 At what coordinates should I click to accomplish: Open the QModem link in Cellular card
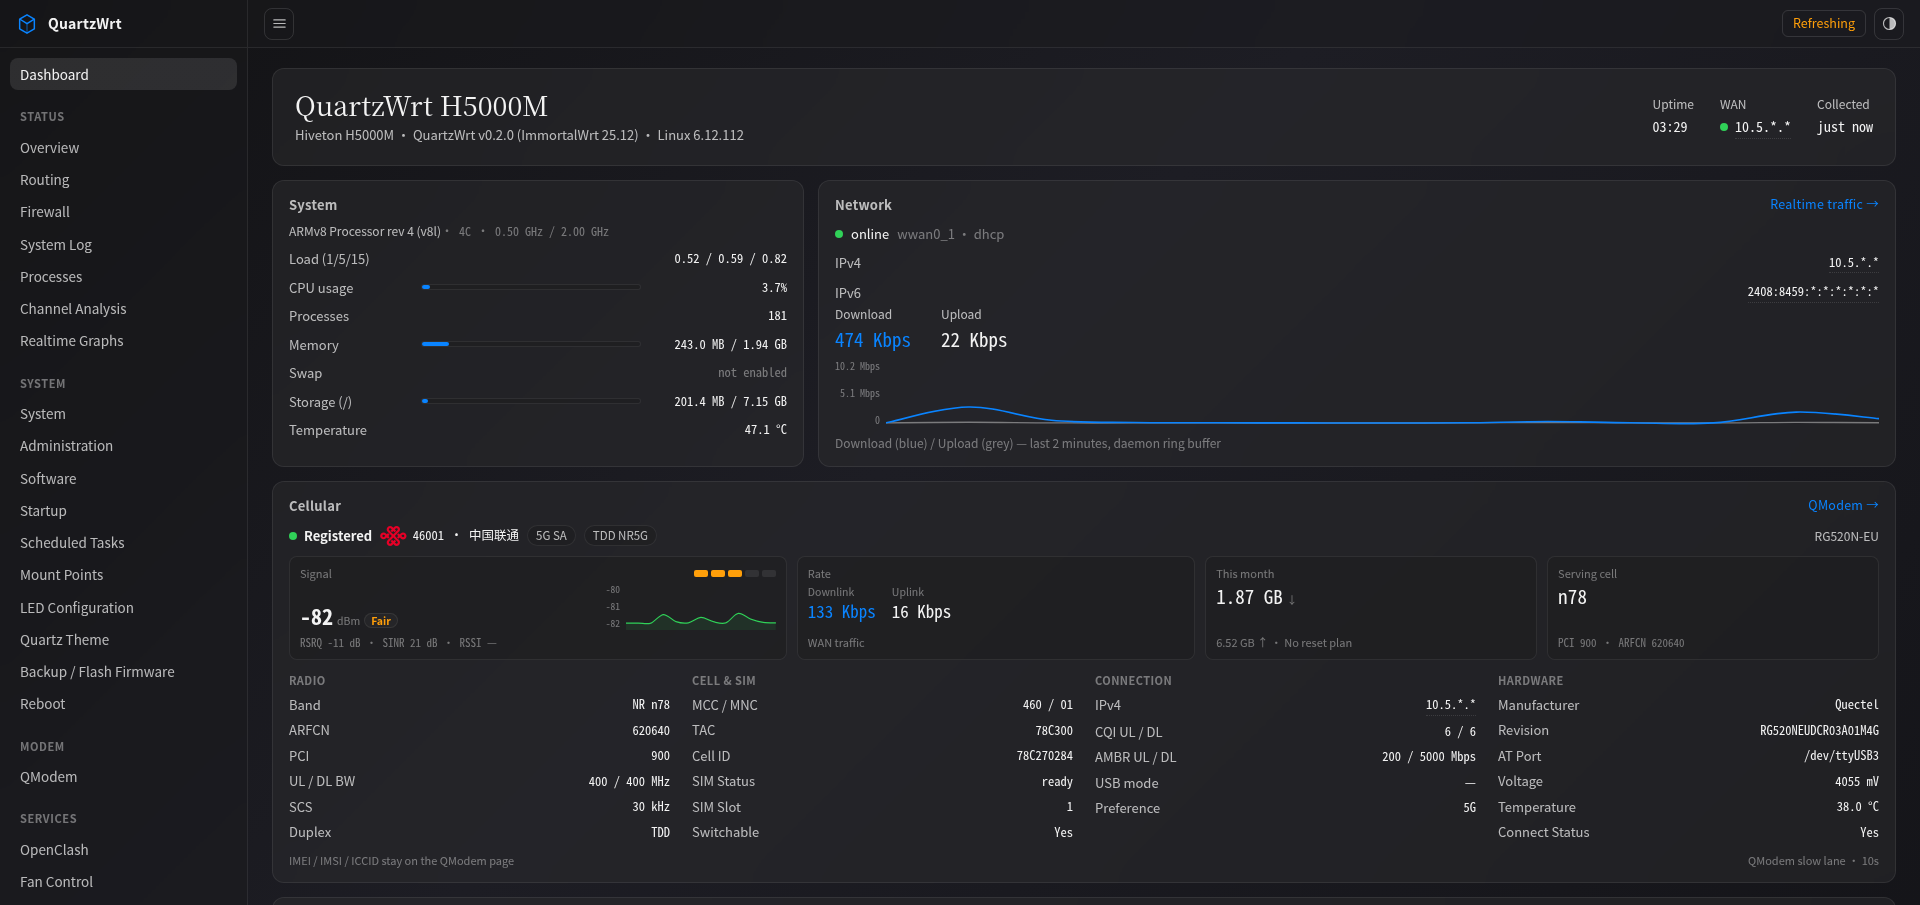1843,506
